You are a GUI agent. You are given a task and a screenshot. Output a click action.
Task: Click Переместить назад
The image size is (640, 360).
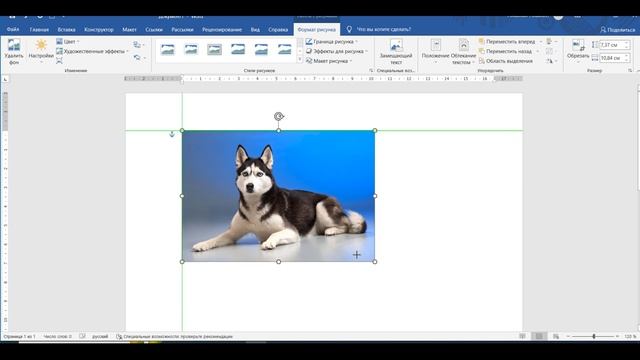(x=505, y=51)
